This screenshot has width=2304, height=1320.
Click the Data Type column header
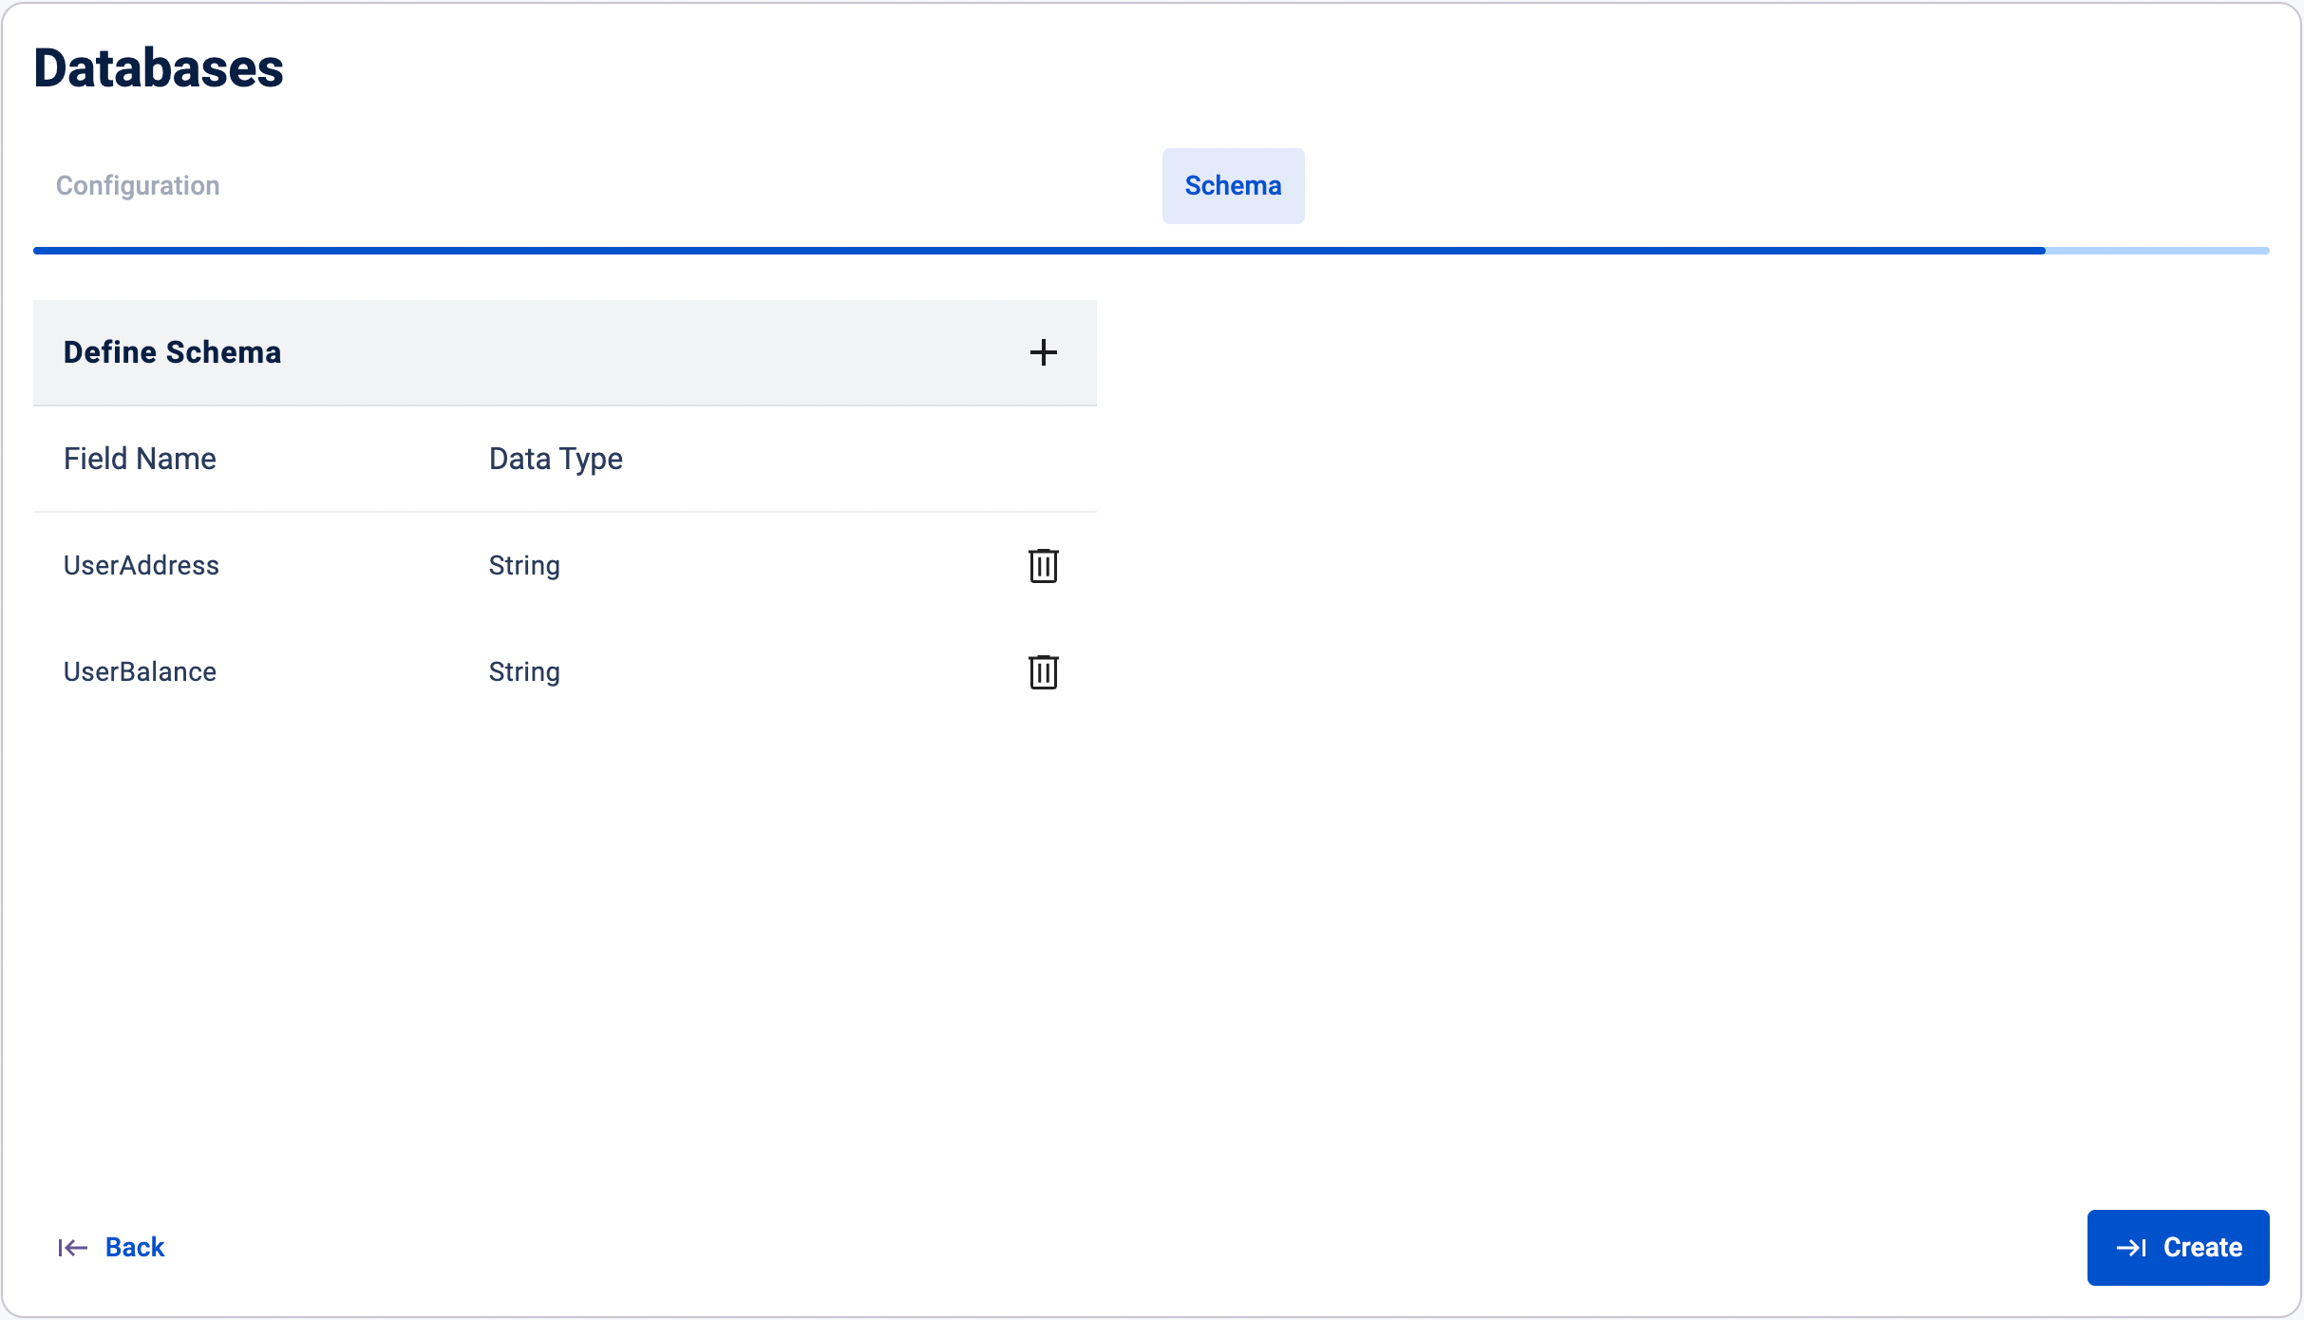(555, 459)
